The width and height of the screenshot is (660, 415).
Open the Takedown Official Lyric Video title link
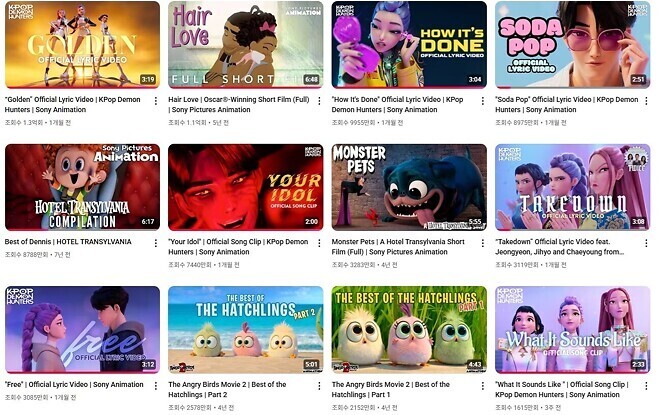pyautogui.click(x=559, y=247)
